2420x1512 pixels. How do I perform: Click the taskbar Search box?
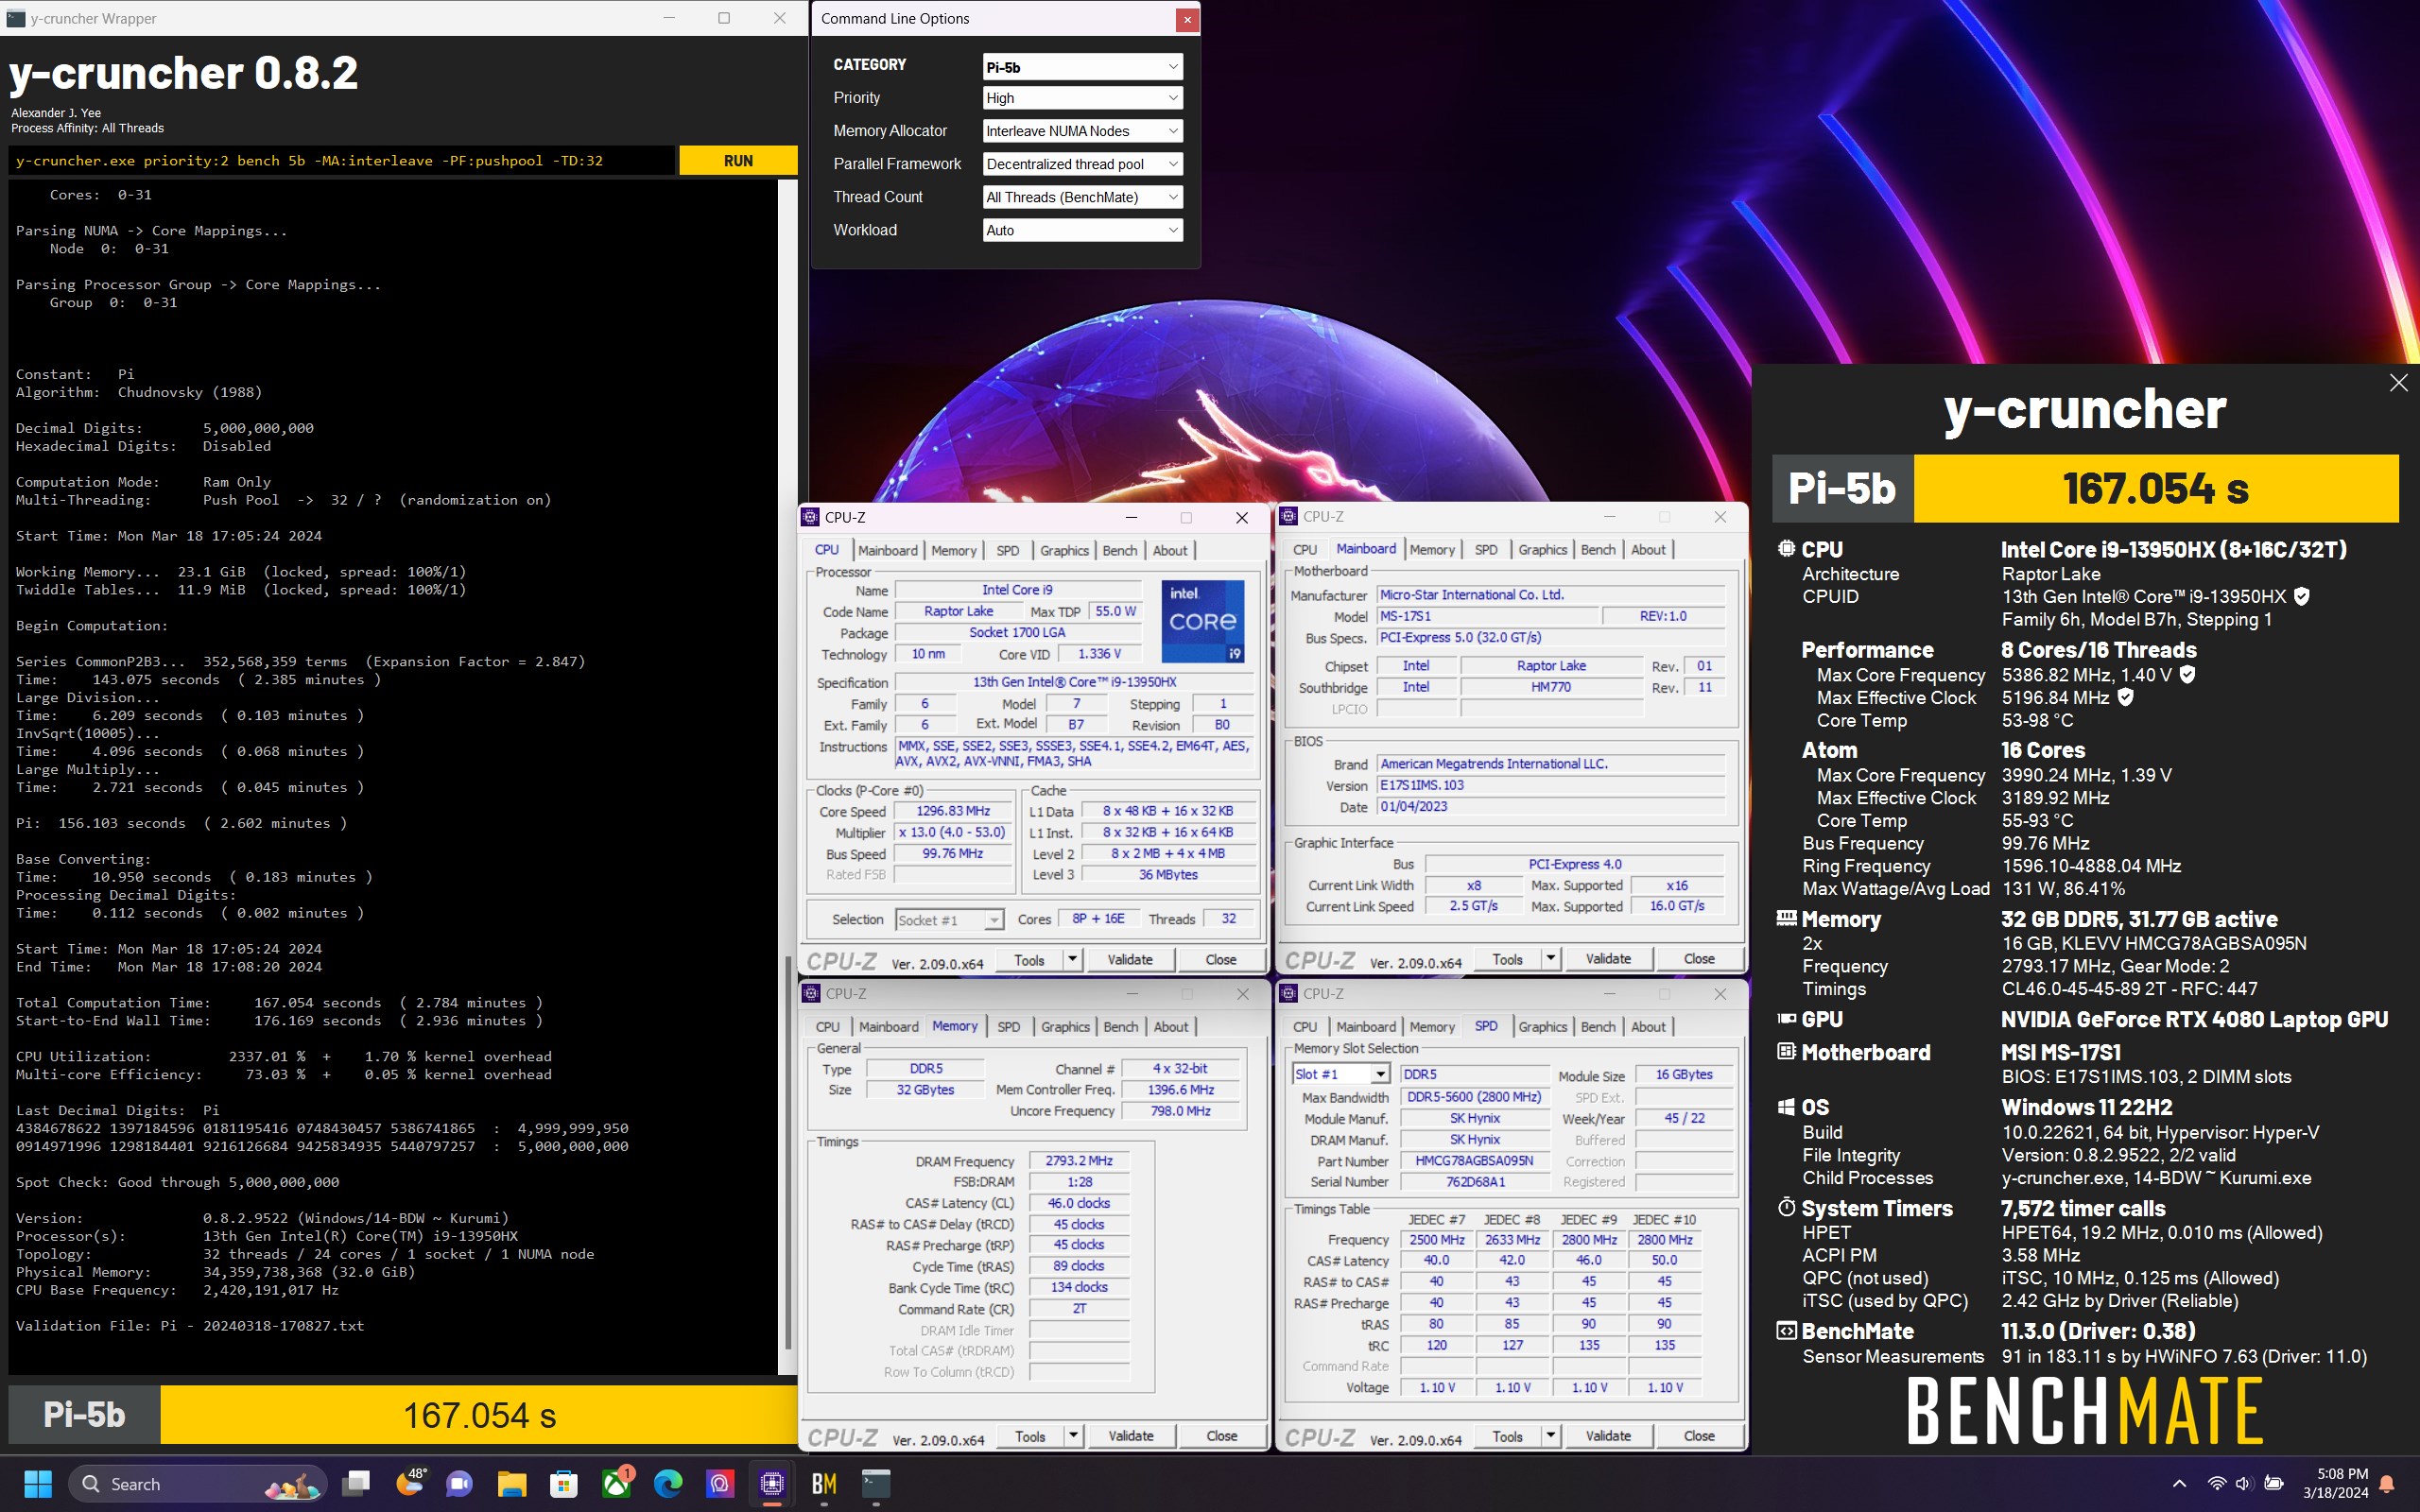tap(198, 1484)
